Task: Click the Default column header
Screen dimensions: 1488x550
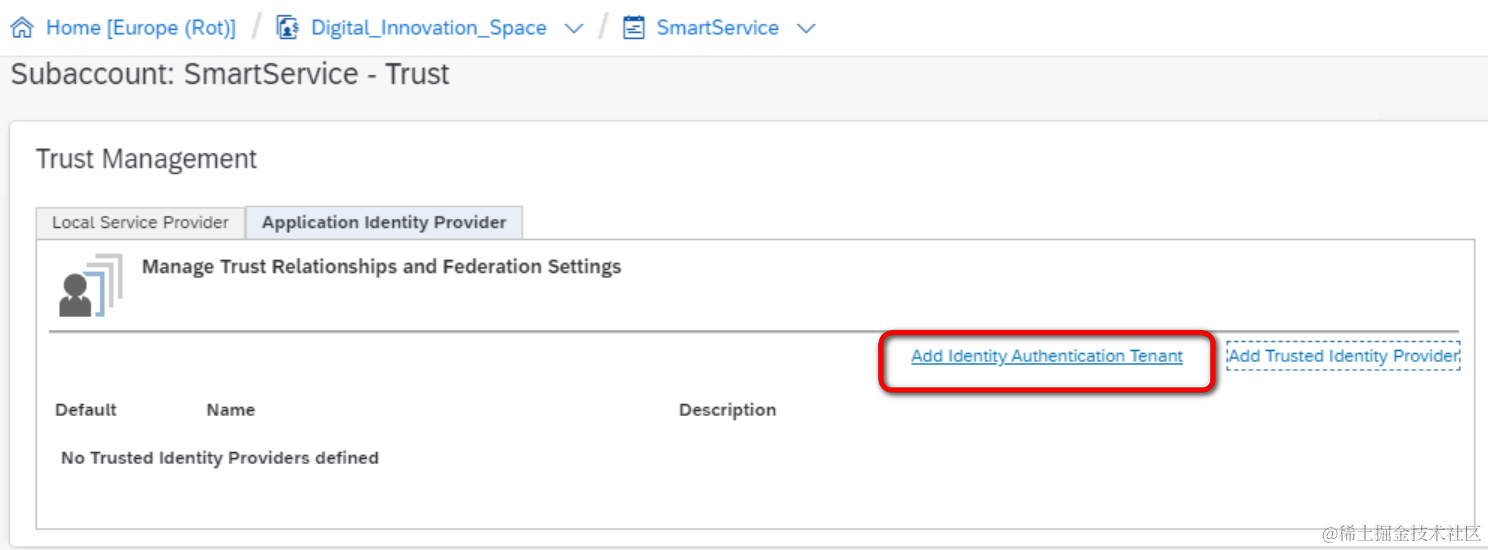Action: pos(86,410)
